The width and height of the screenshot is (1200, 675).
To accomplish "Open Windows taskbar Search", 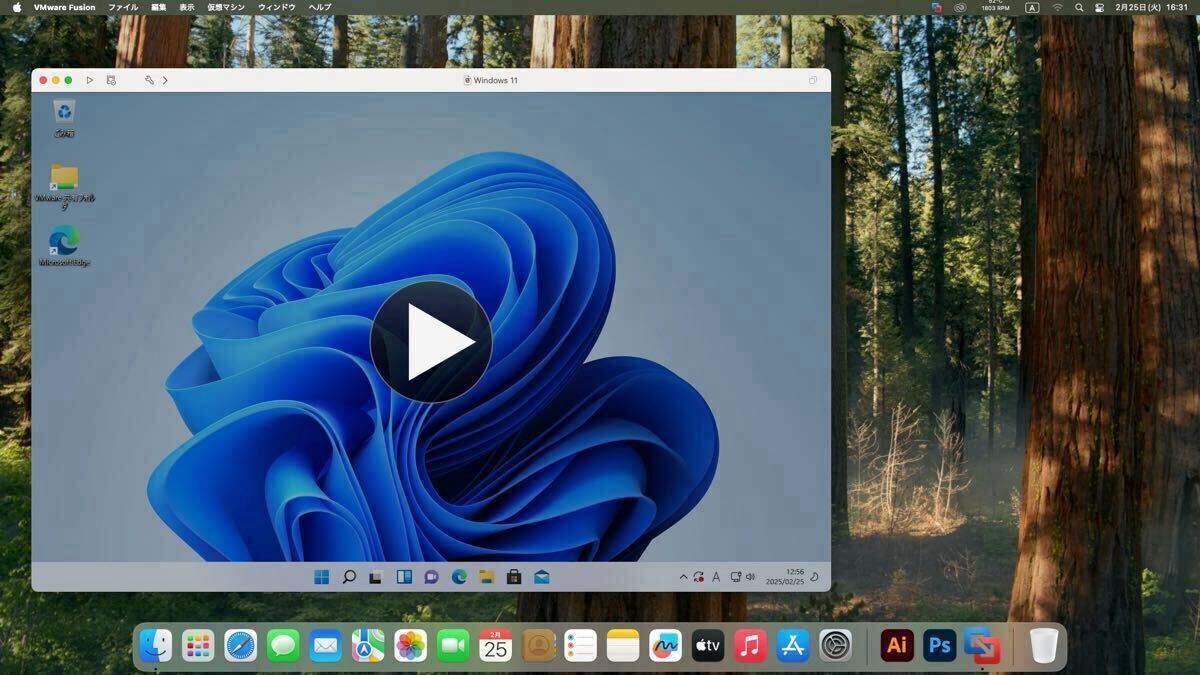I will (349, 577).
